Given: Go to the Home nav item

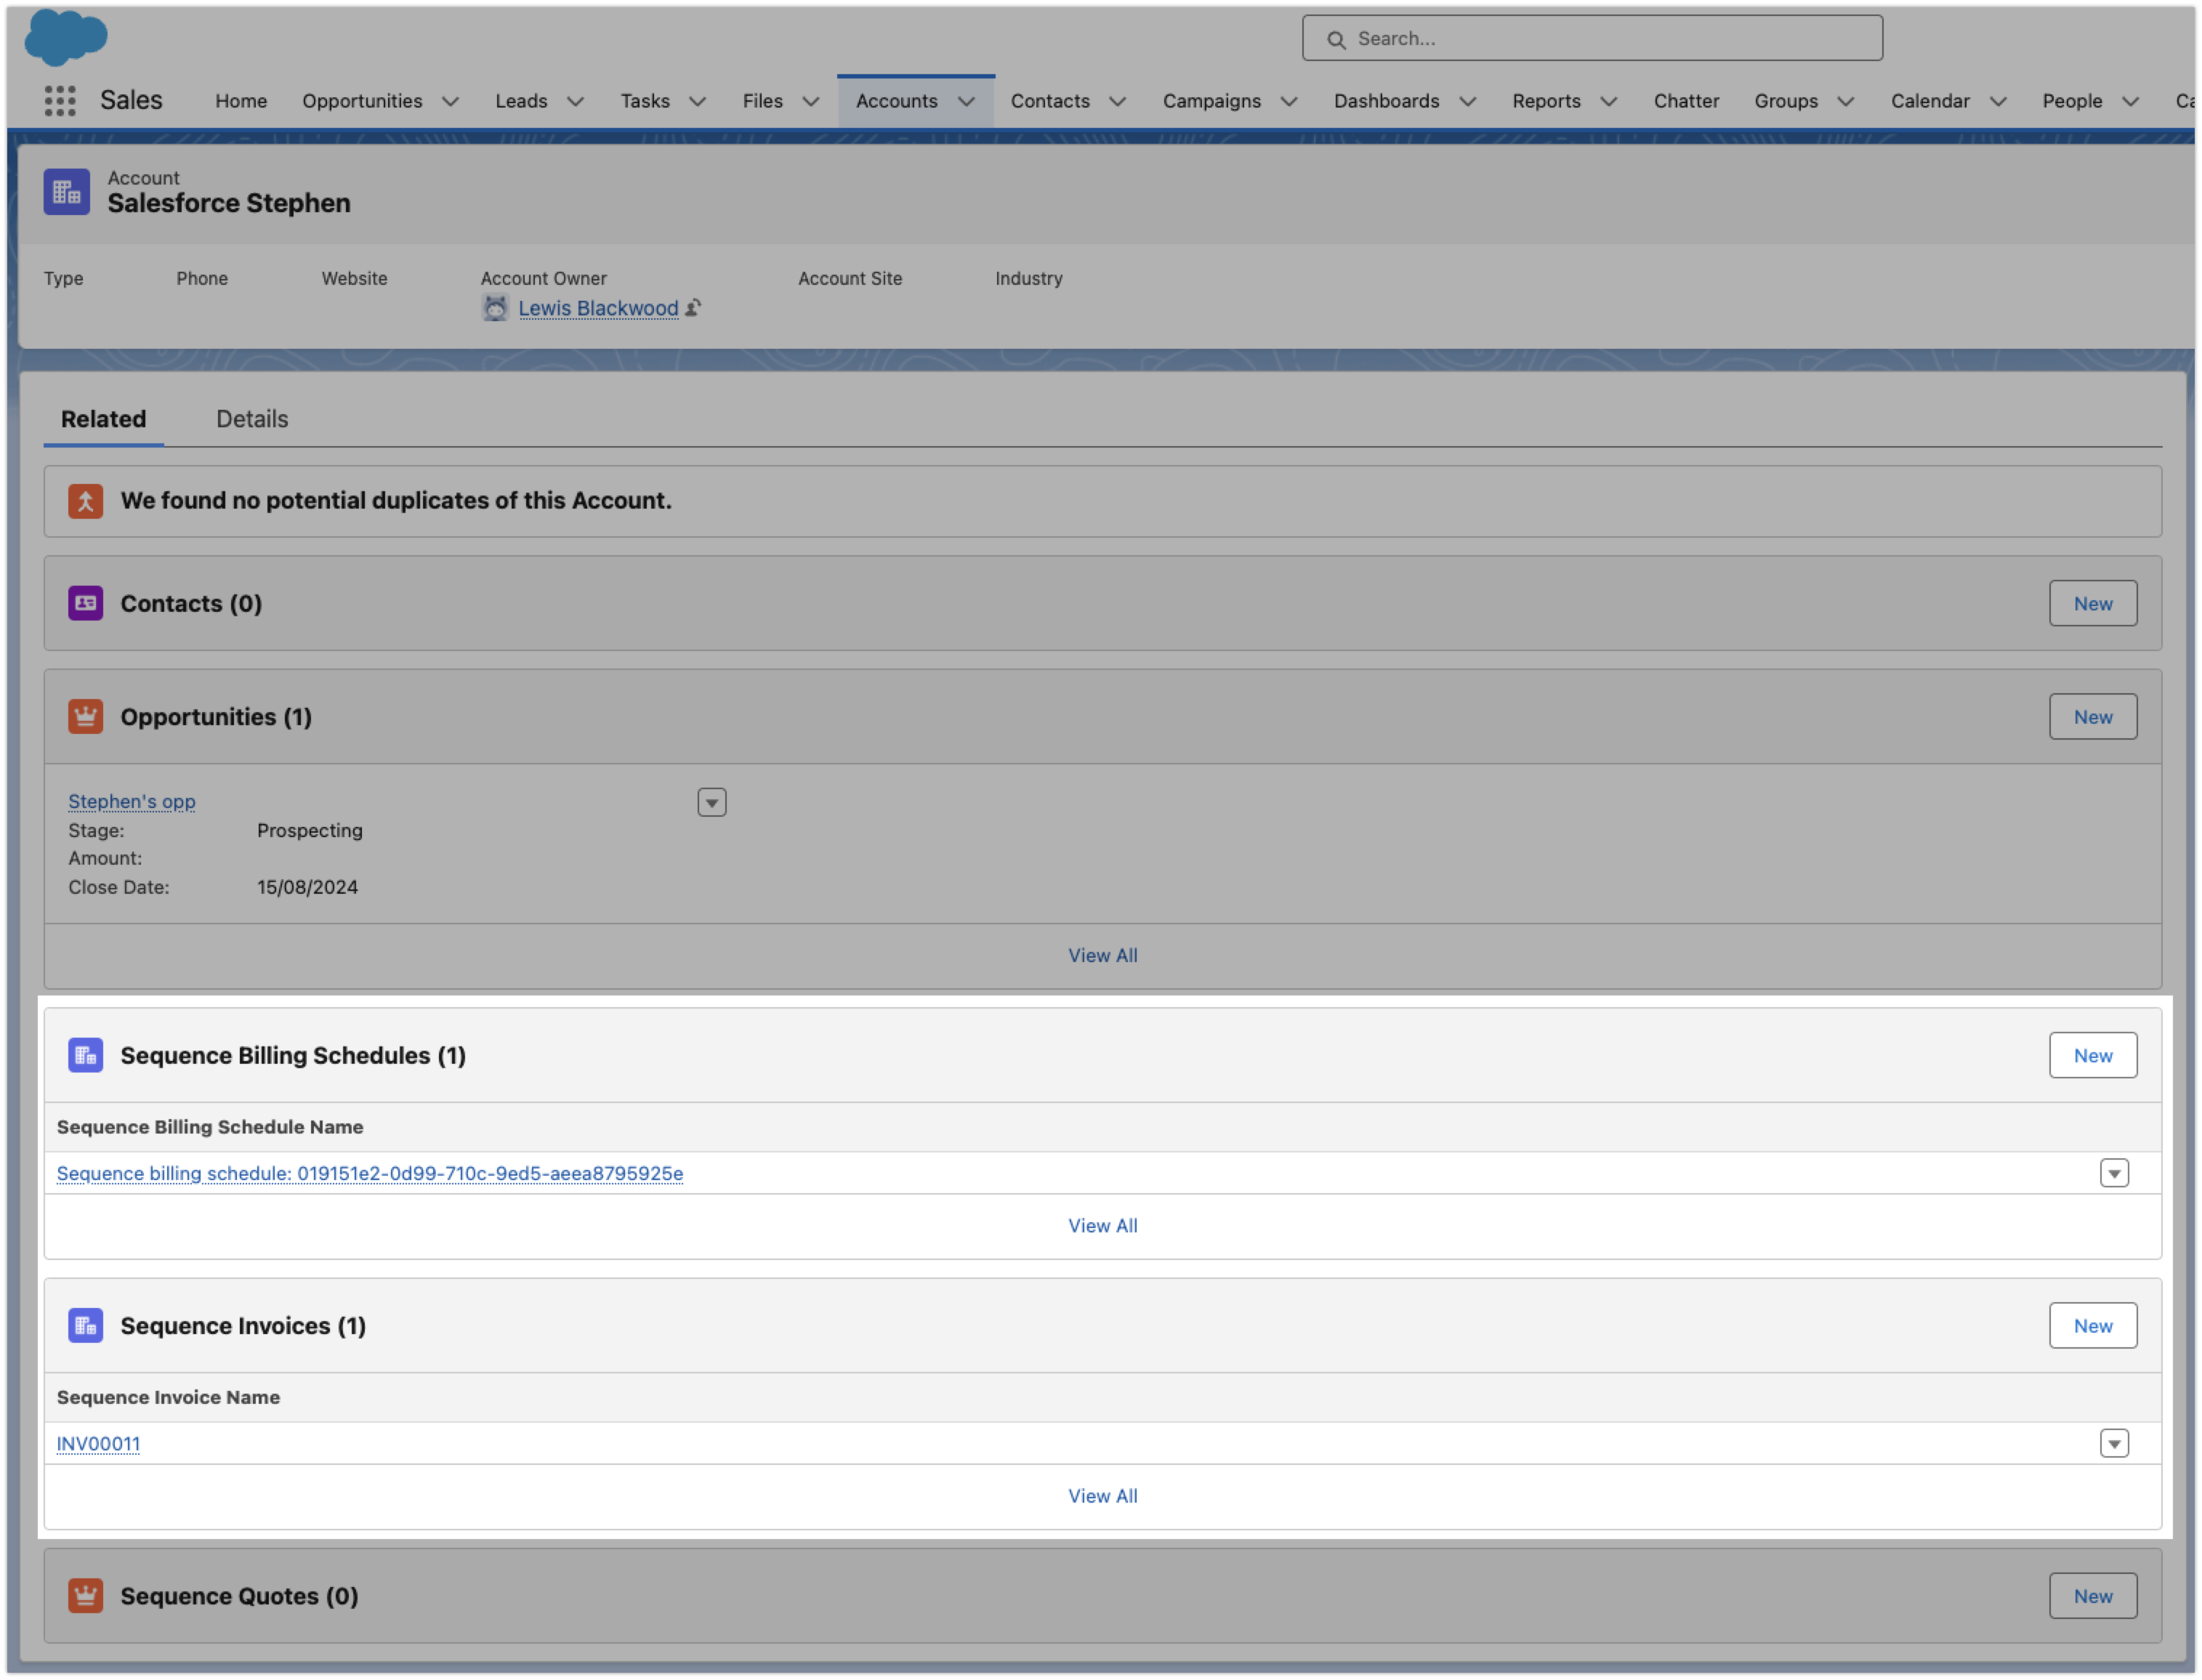Looking at the screenshot, I should [241, 101].
